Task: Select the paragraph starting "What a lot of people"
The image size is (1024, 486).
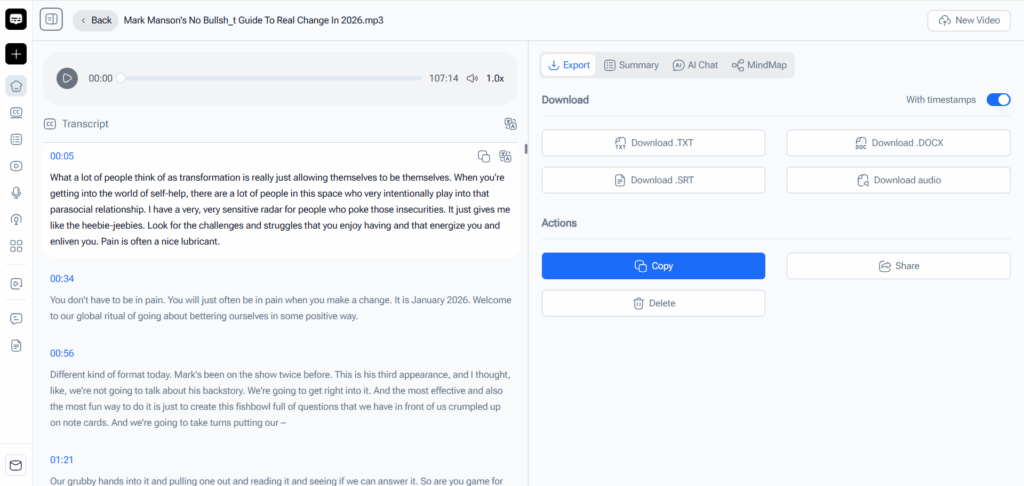Action: click(x=280, y=209)
